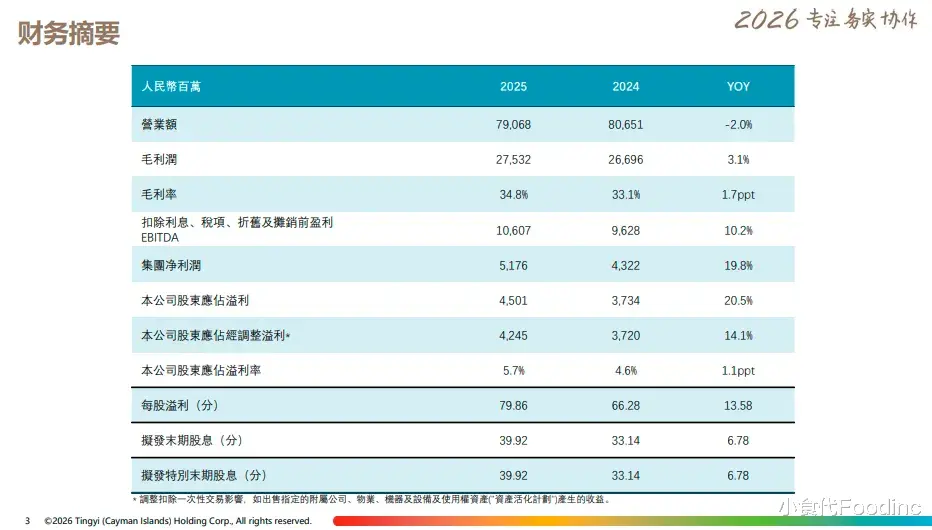The image size is (932, 530).
Task: Click the footnote about 資產活化計劃
Action: click(x=371, y=500)
